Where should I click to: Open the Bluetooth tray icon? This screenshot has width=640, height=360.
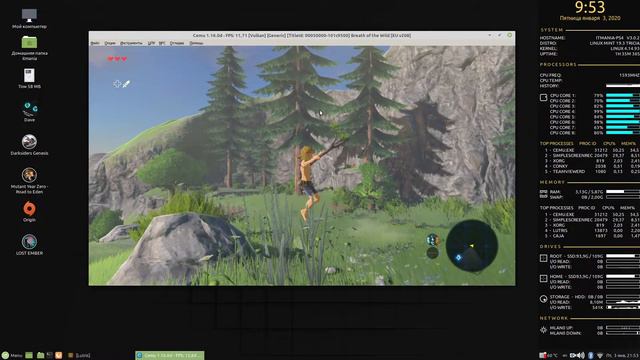pyautogui.click(x=591, y=356)
